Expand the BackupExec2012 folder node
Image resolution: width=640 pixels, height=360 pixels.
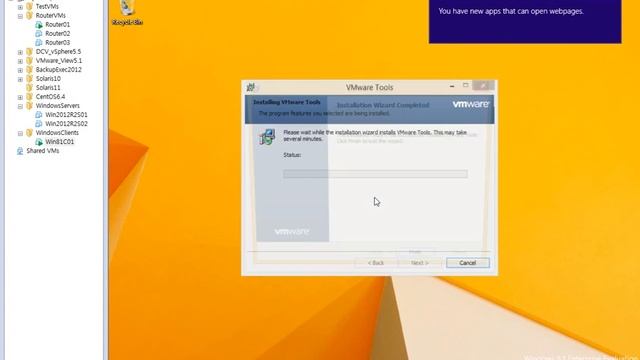20,70
